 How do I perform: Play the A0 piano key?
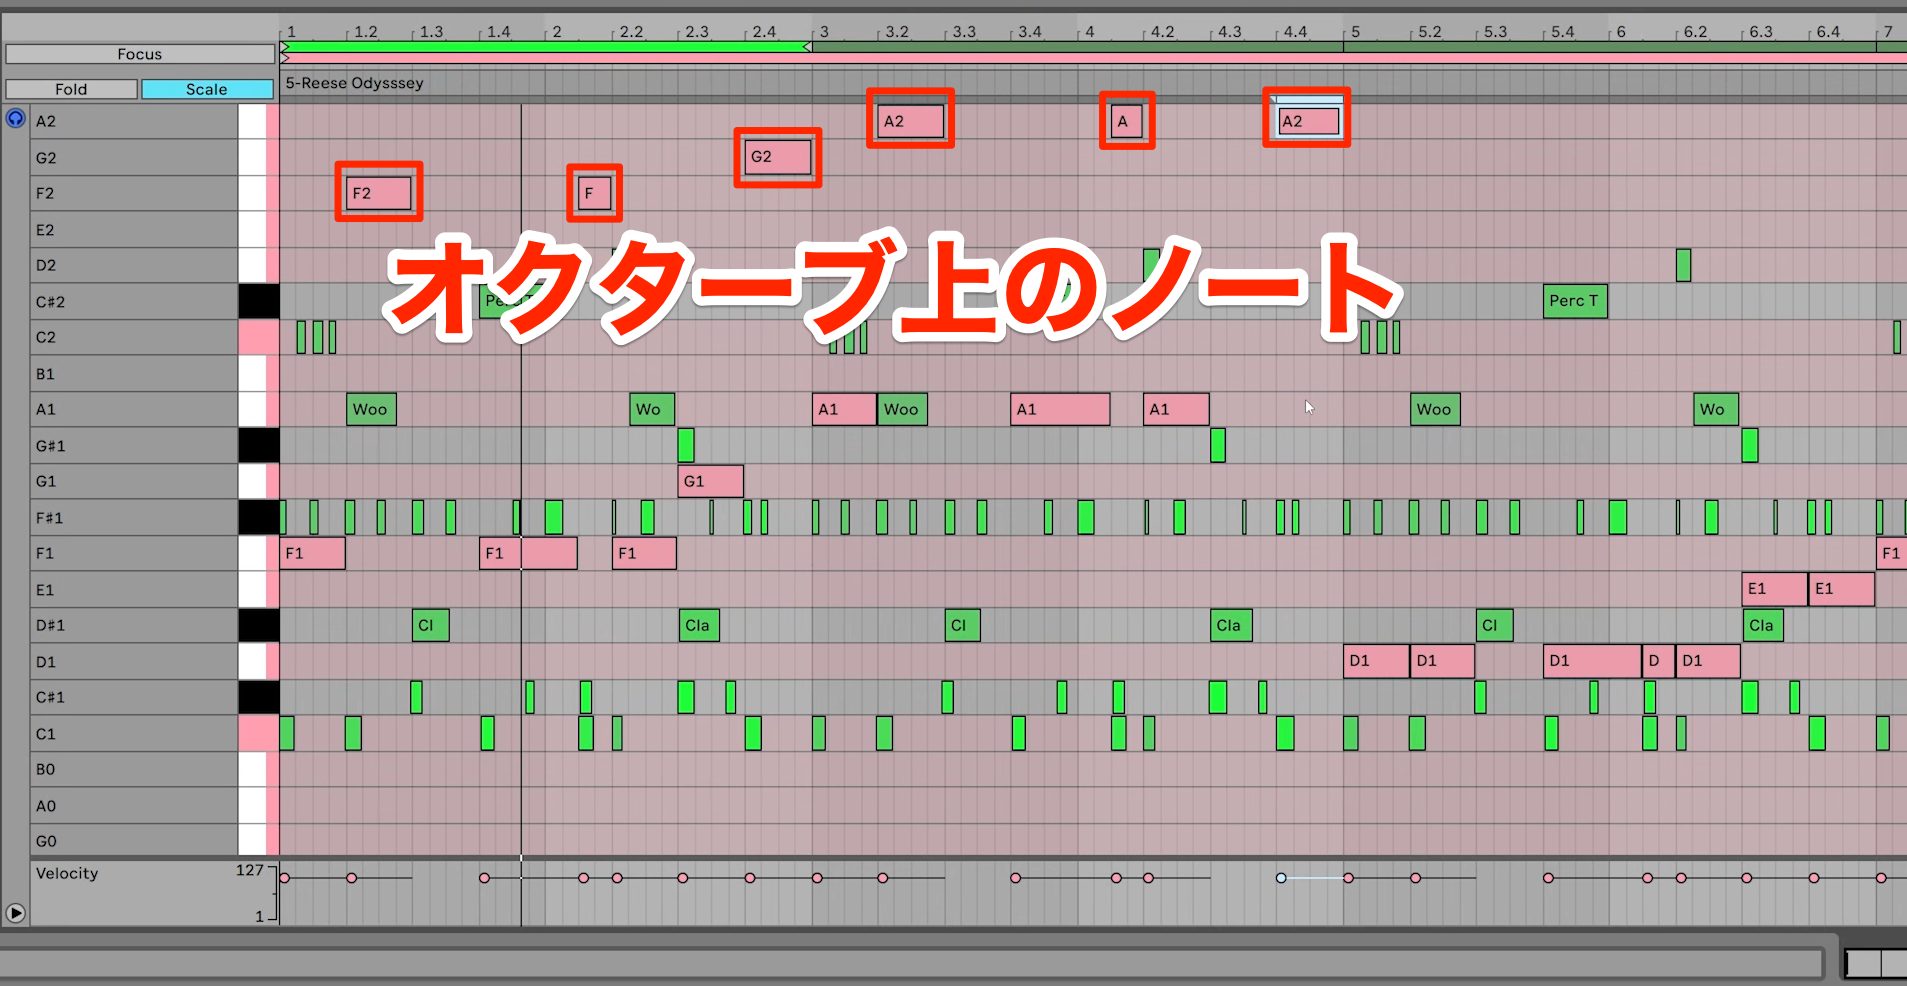point(252,805)
